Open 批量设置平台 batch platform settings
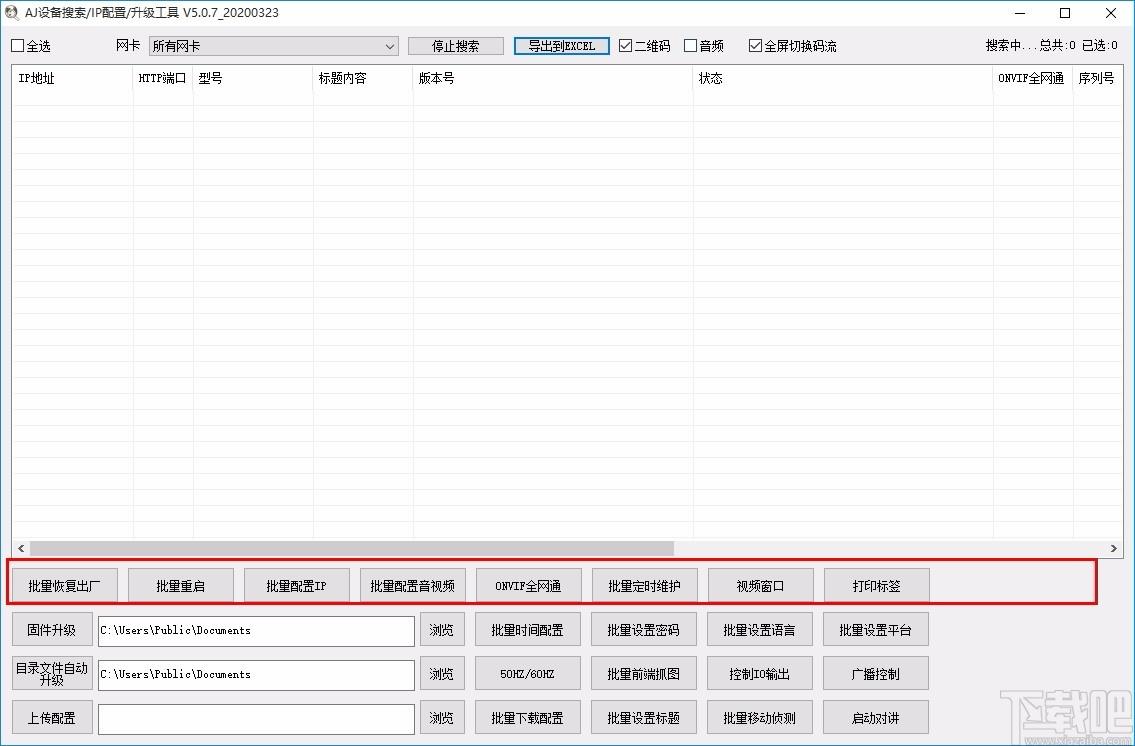1135x746 pixels. (x=876, y=630)
